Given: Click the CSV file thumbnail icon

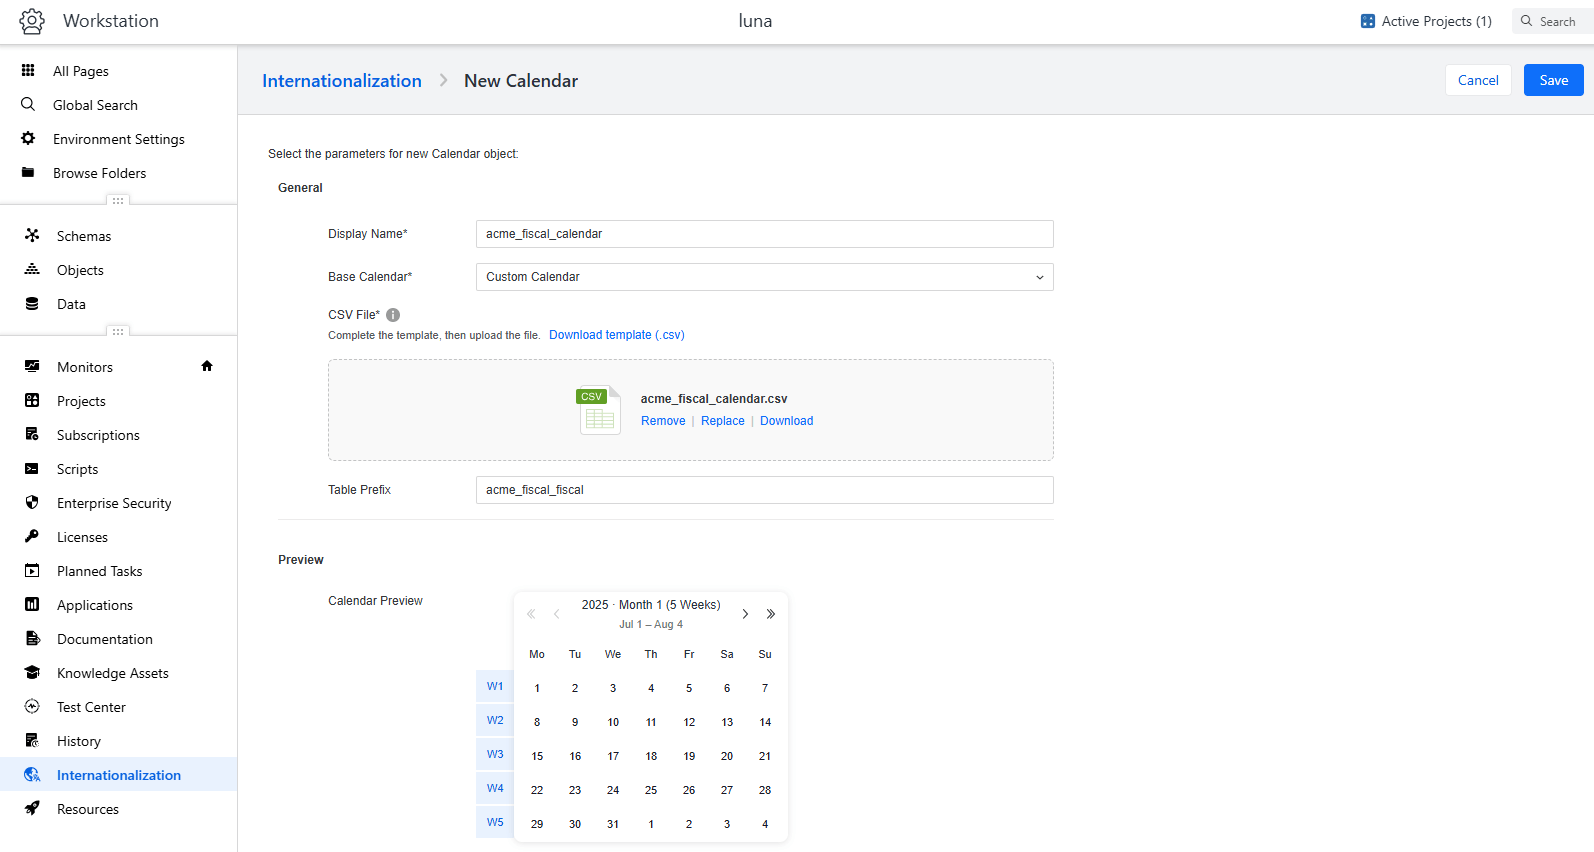Looking at the screenshot, I should tap(599, 410).
